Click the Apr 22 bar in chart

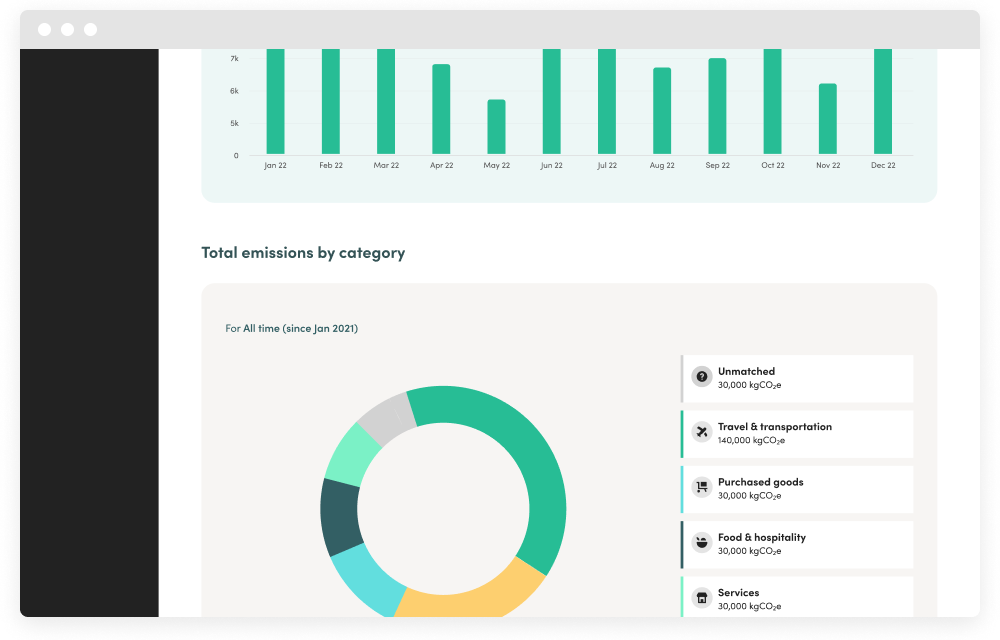click(x=441, y=108)
